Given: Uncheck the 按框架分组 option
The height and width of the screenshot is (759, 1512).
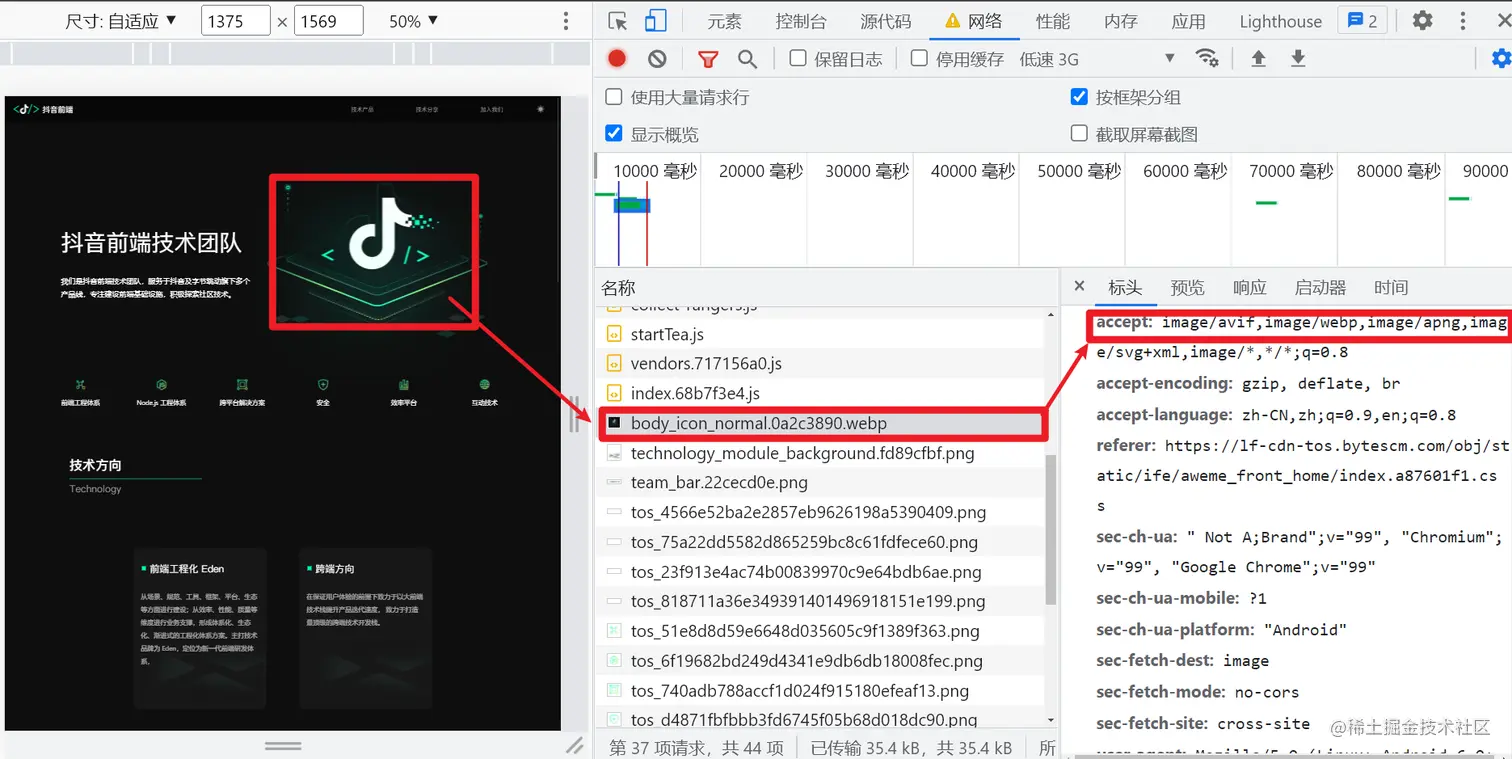Looking at the screenshot, I should [1079, 97].
